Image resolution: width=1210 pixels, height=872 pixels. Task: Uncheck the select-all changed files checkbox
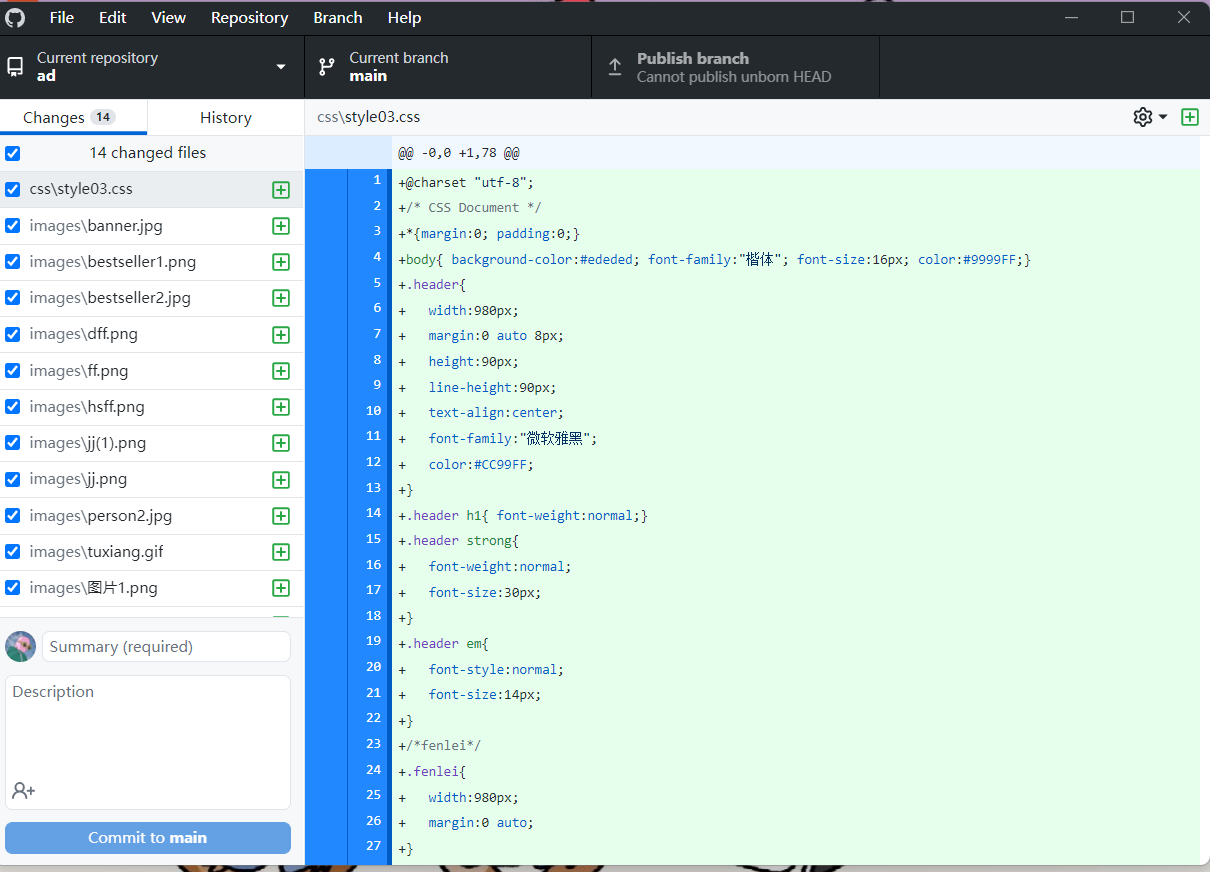pyautogui.click(x=12, y=153)
